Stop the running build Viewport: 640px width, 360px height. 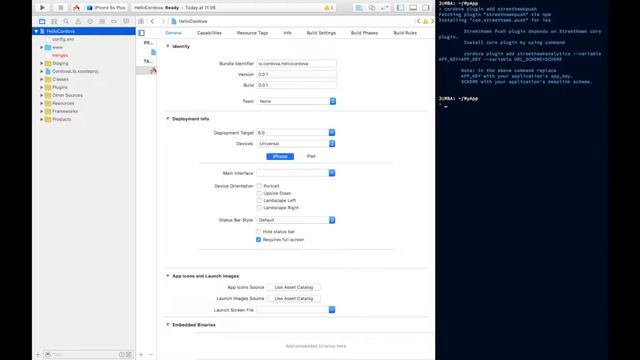point(60,7)
